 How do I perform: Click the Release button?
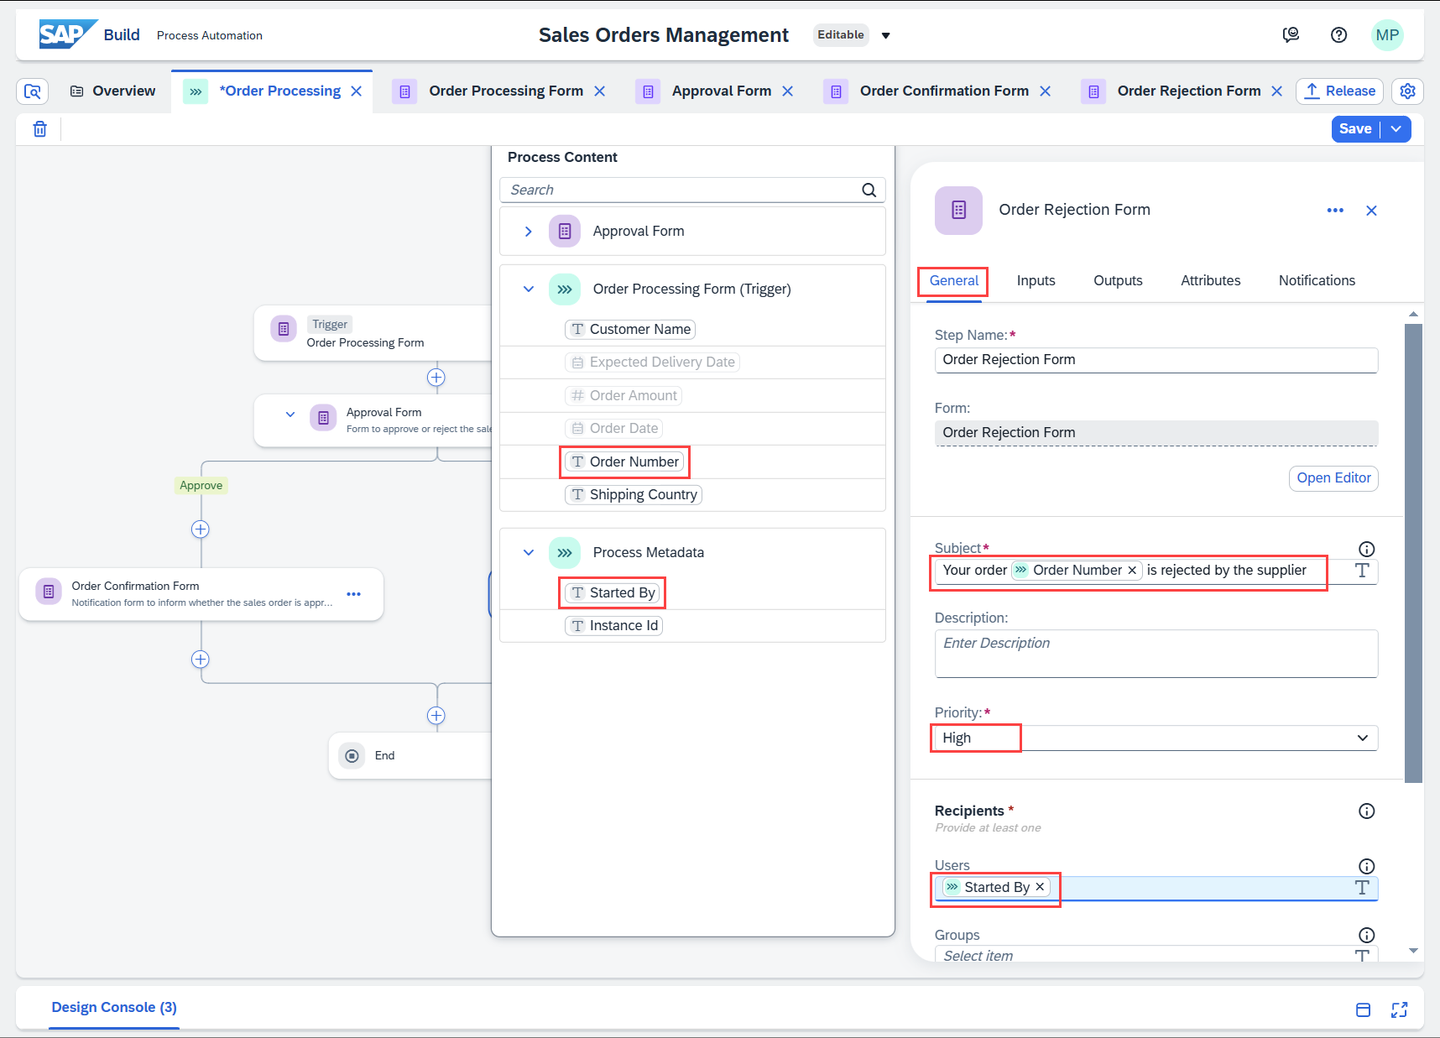tap(1340, 91)
